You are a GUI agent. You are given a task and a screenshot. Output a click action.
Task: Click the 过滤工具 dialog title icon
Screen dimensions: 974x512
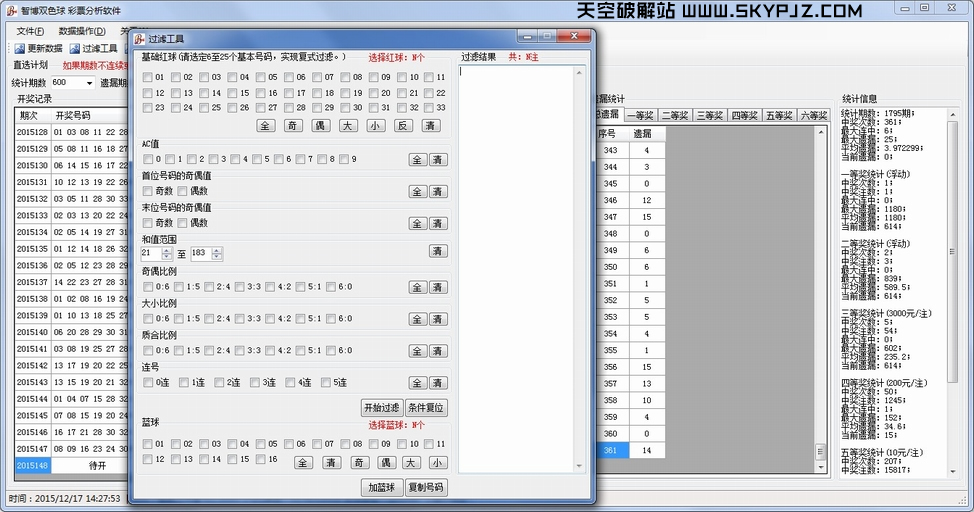pyautogui.click(x=139, y=38)
